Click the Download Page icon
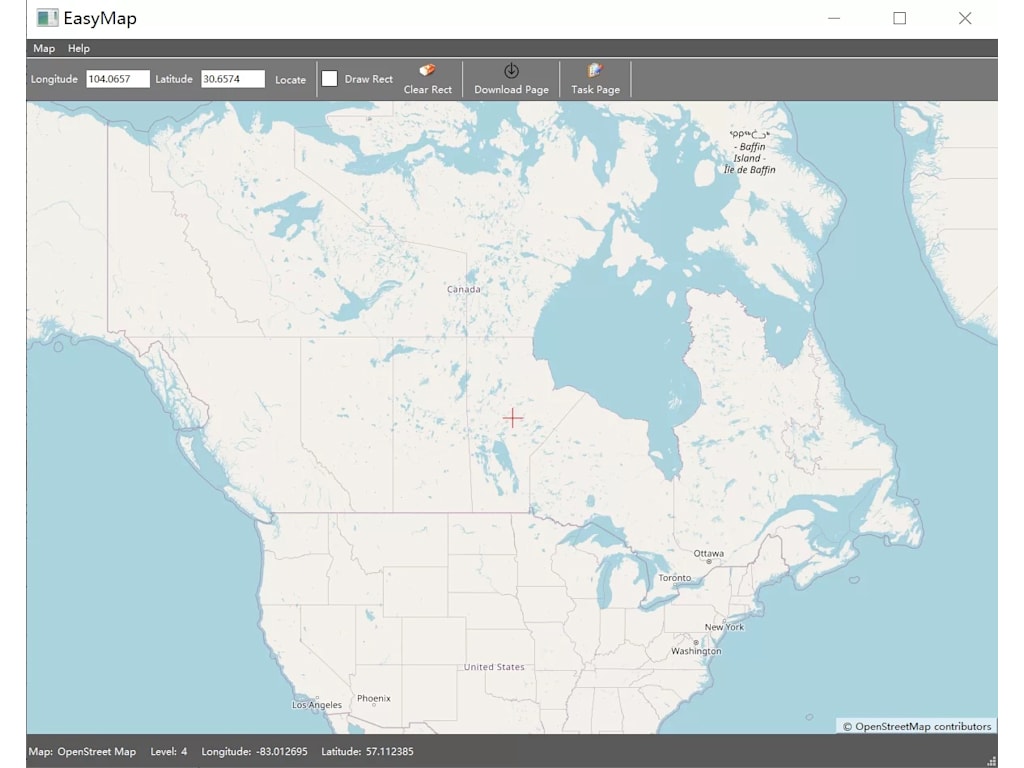The height and width of the screenshot is (768, 1024). coord(511,72)
